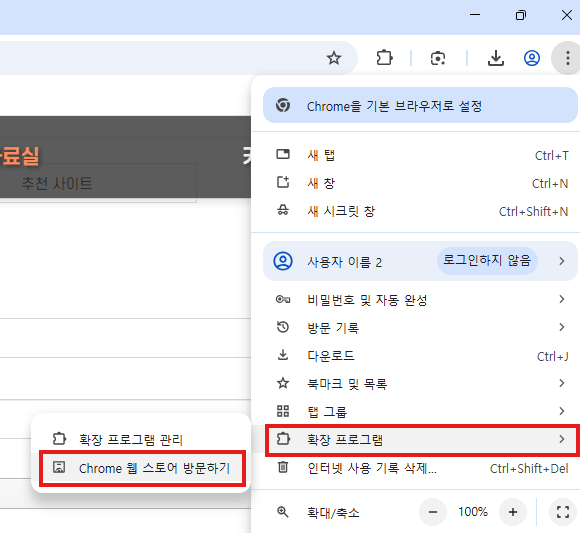Click the download arrow icon in menu
580x533 pixels.
[x=283, y=355]
